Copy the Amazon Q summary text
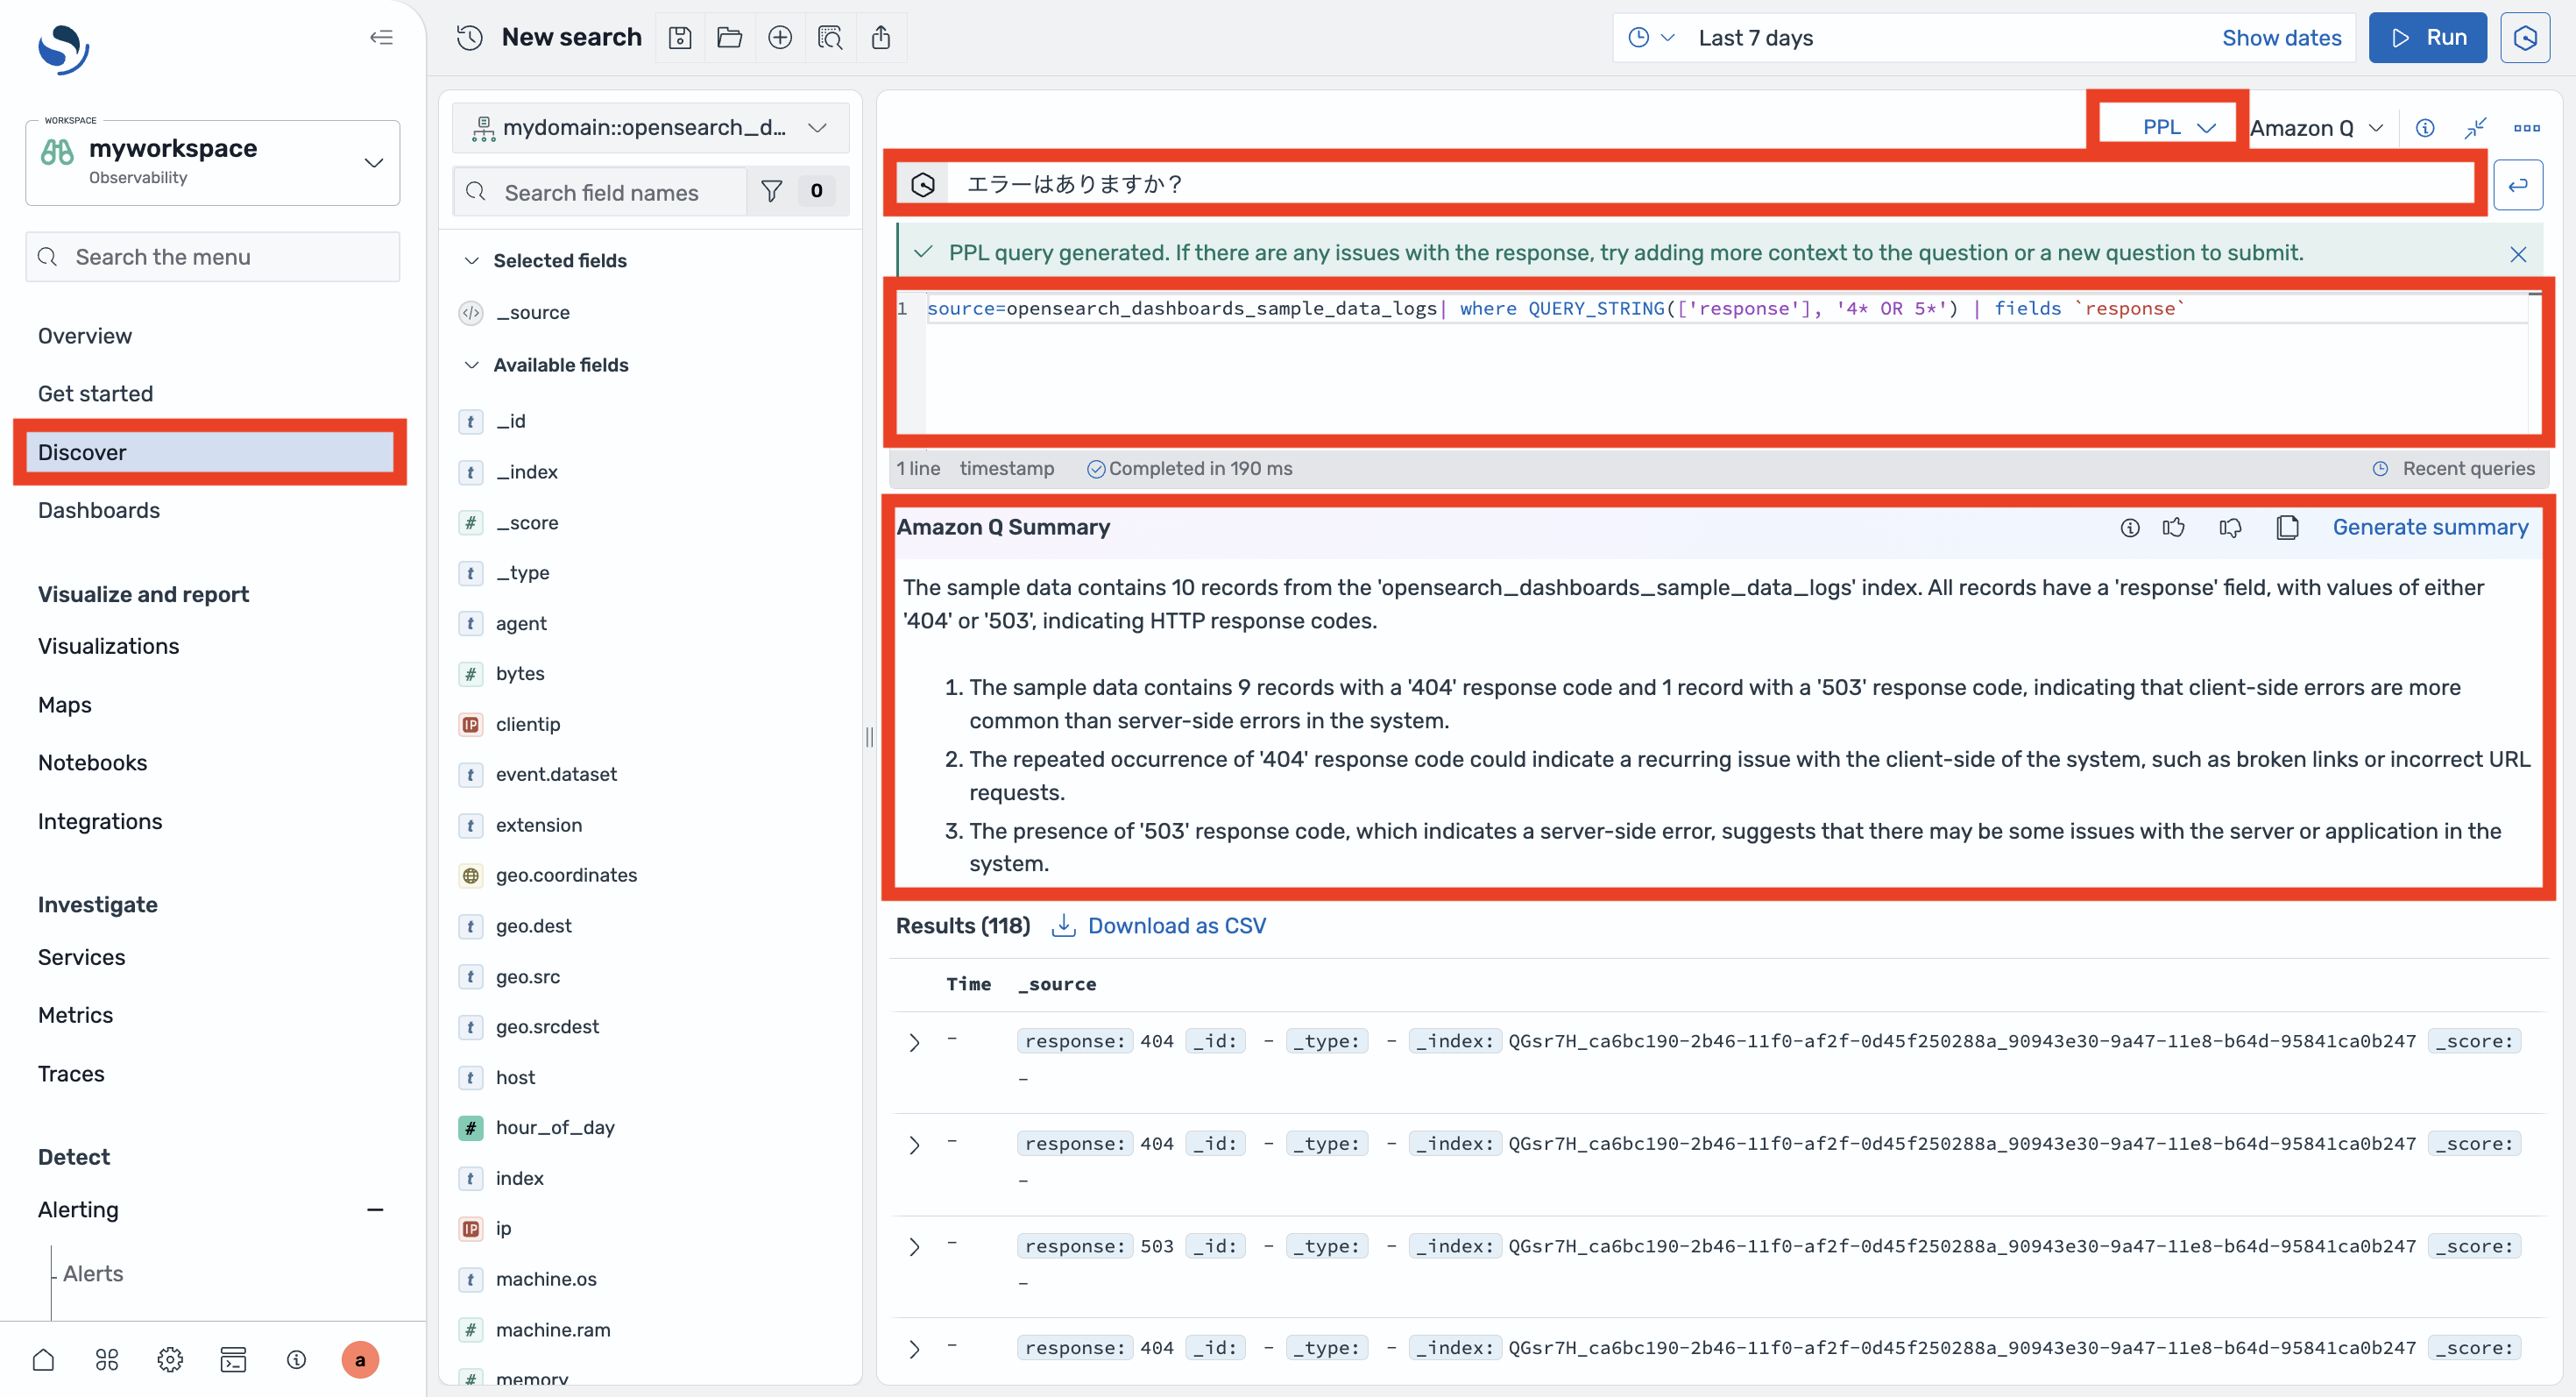The image size is (2576, 1397). point(2287,527)
